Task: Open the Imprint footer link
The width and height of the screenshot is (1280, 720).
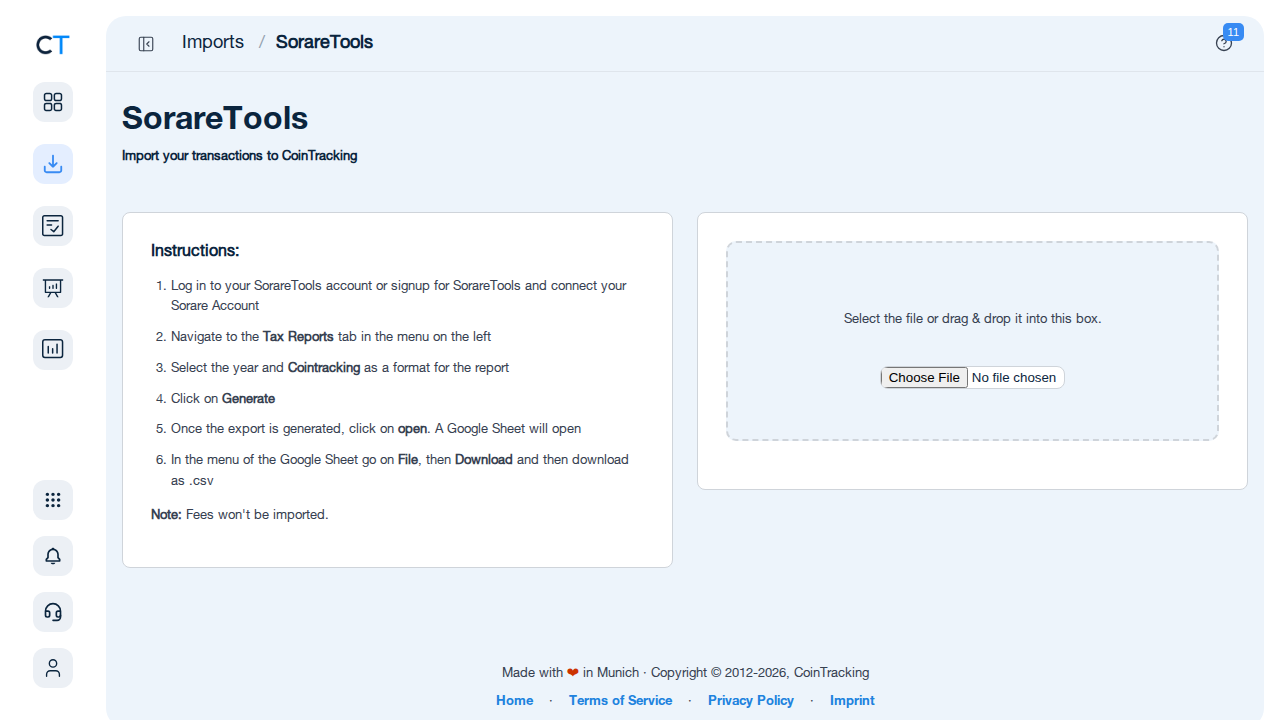Action: click(x=852, y=700)
